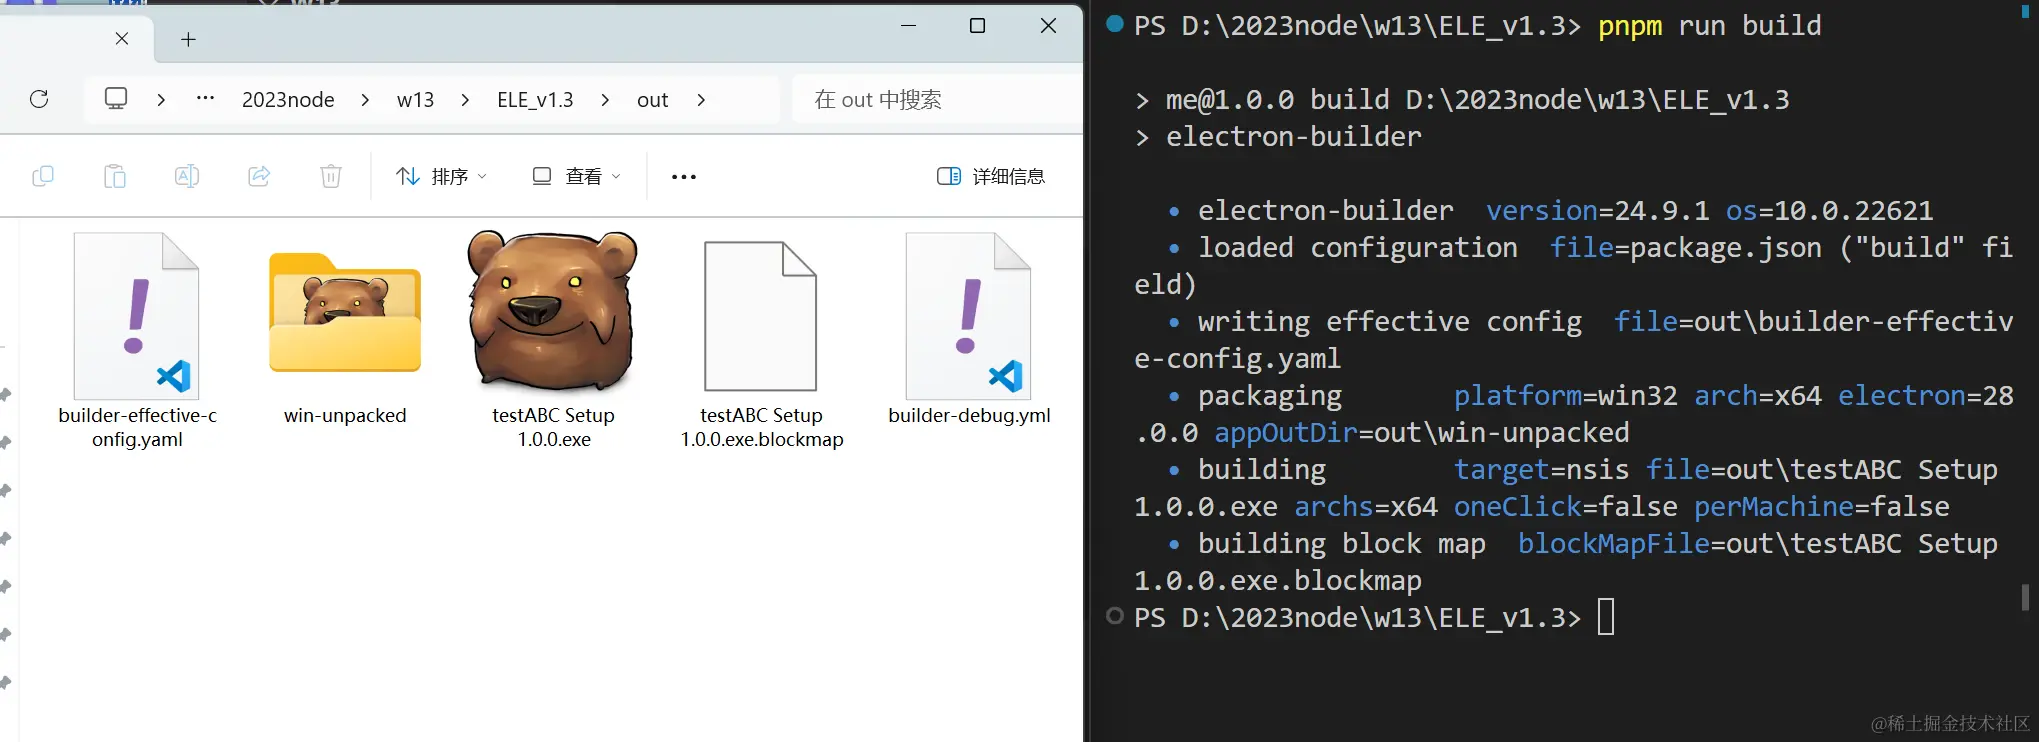Click the Copy icon on the toolbar
Screen dimensions: 2039x742
[x=43, y=176]
